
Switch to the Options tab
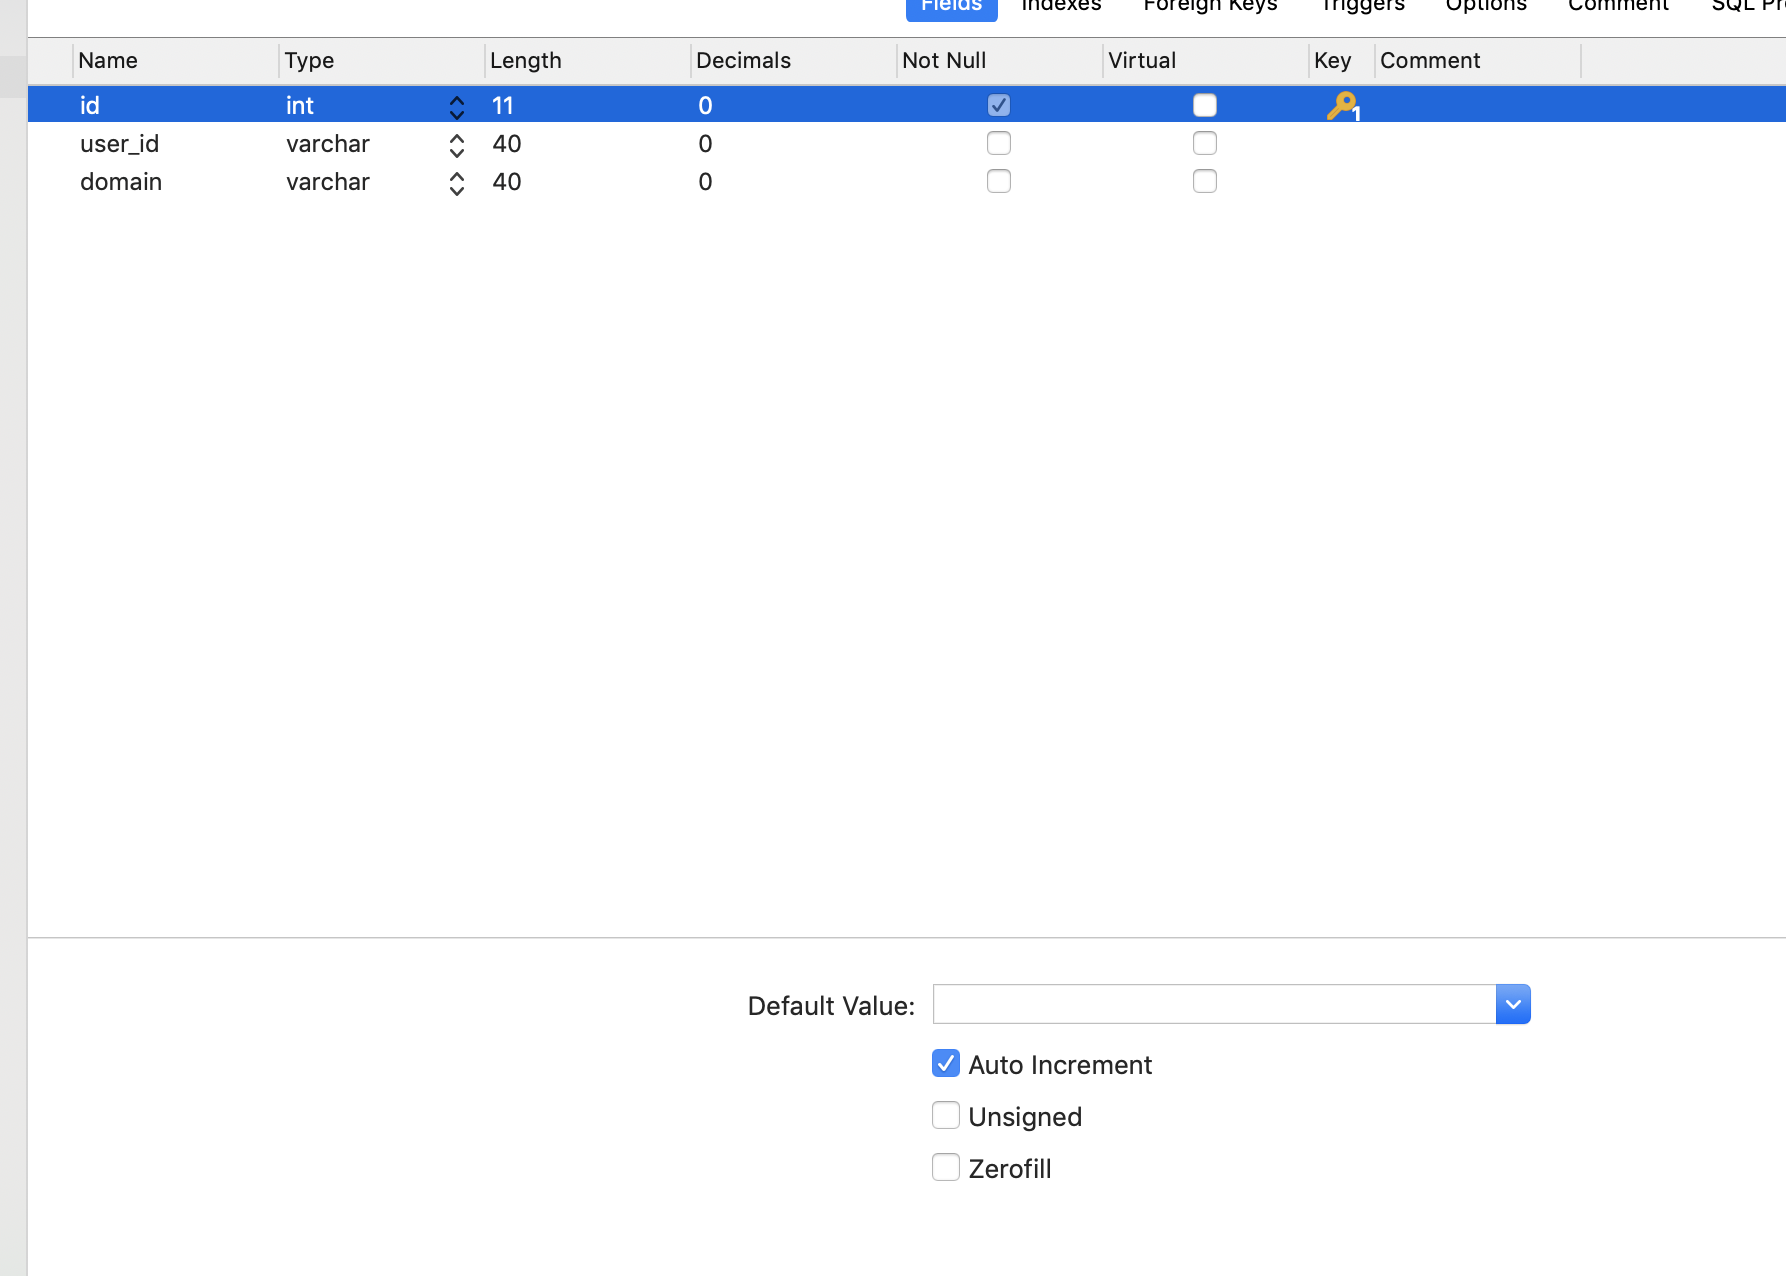pos(1486,6)
